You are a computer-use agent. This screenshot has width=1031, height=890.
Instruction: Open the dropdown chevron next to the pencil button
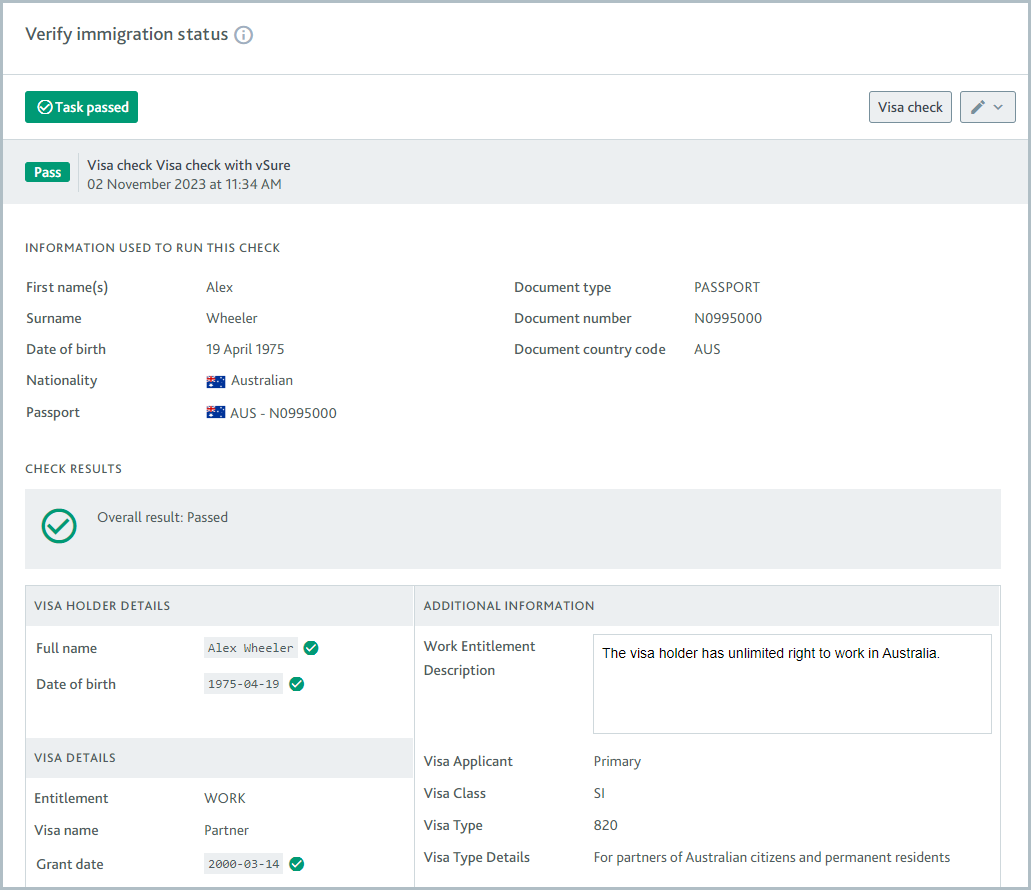click(x=998, y=107)
